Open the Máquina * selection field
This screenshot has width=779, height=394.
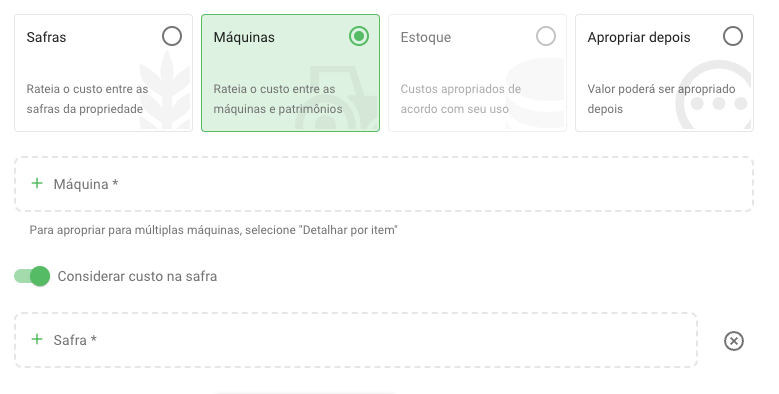click(384, 184)
